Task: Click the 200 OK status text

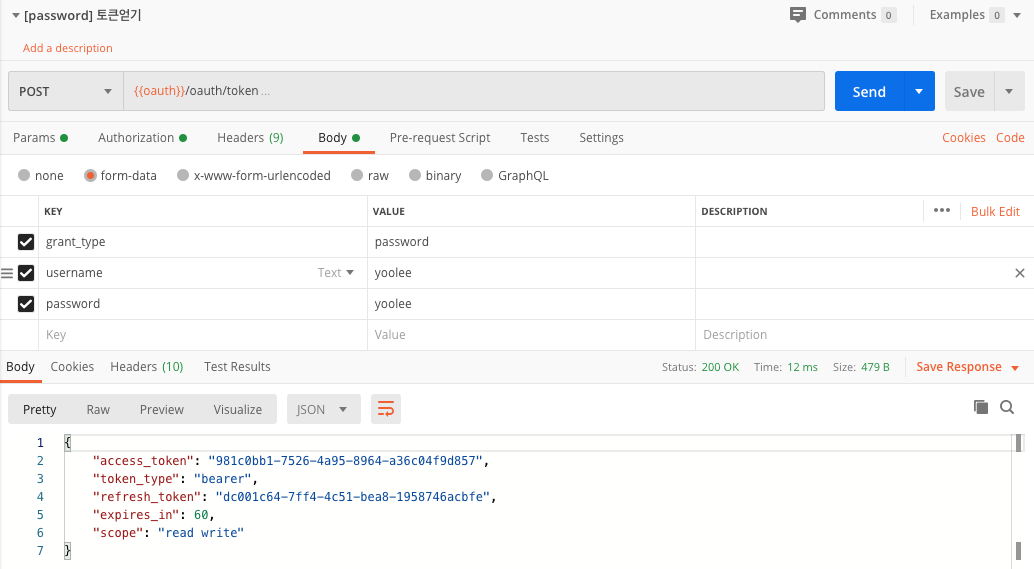Action: [720, 367]
